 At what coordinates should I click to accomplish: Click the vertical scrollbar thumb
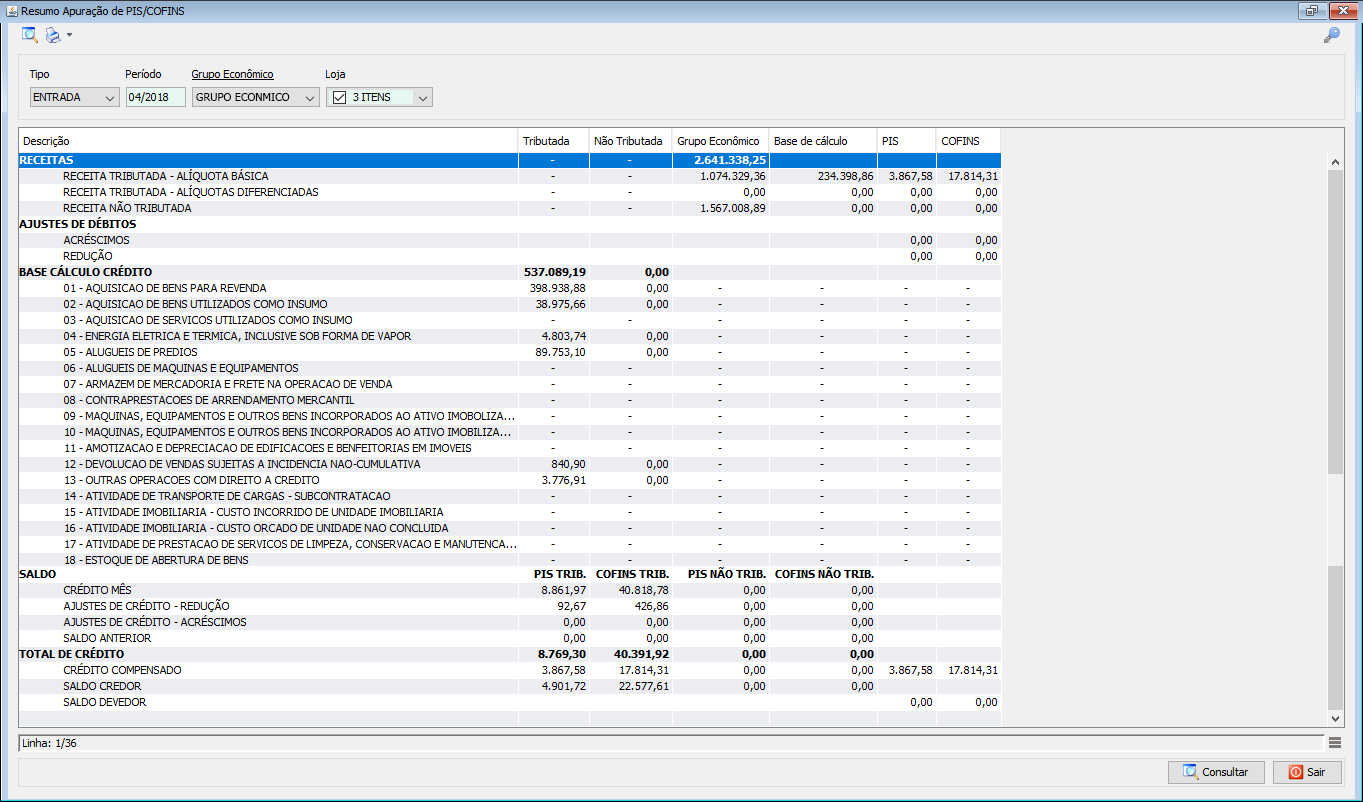coord(1336,320)
